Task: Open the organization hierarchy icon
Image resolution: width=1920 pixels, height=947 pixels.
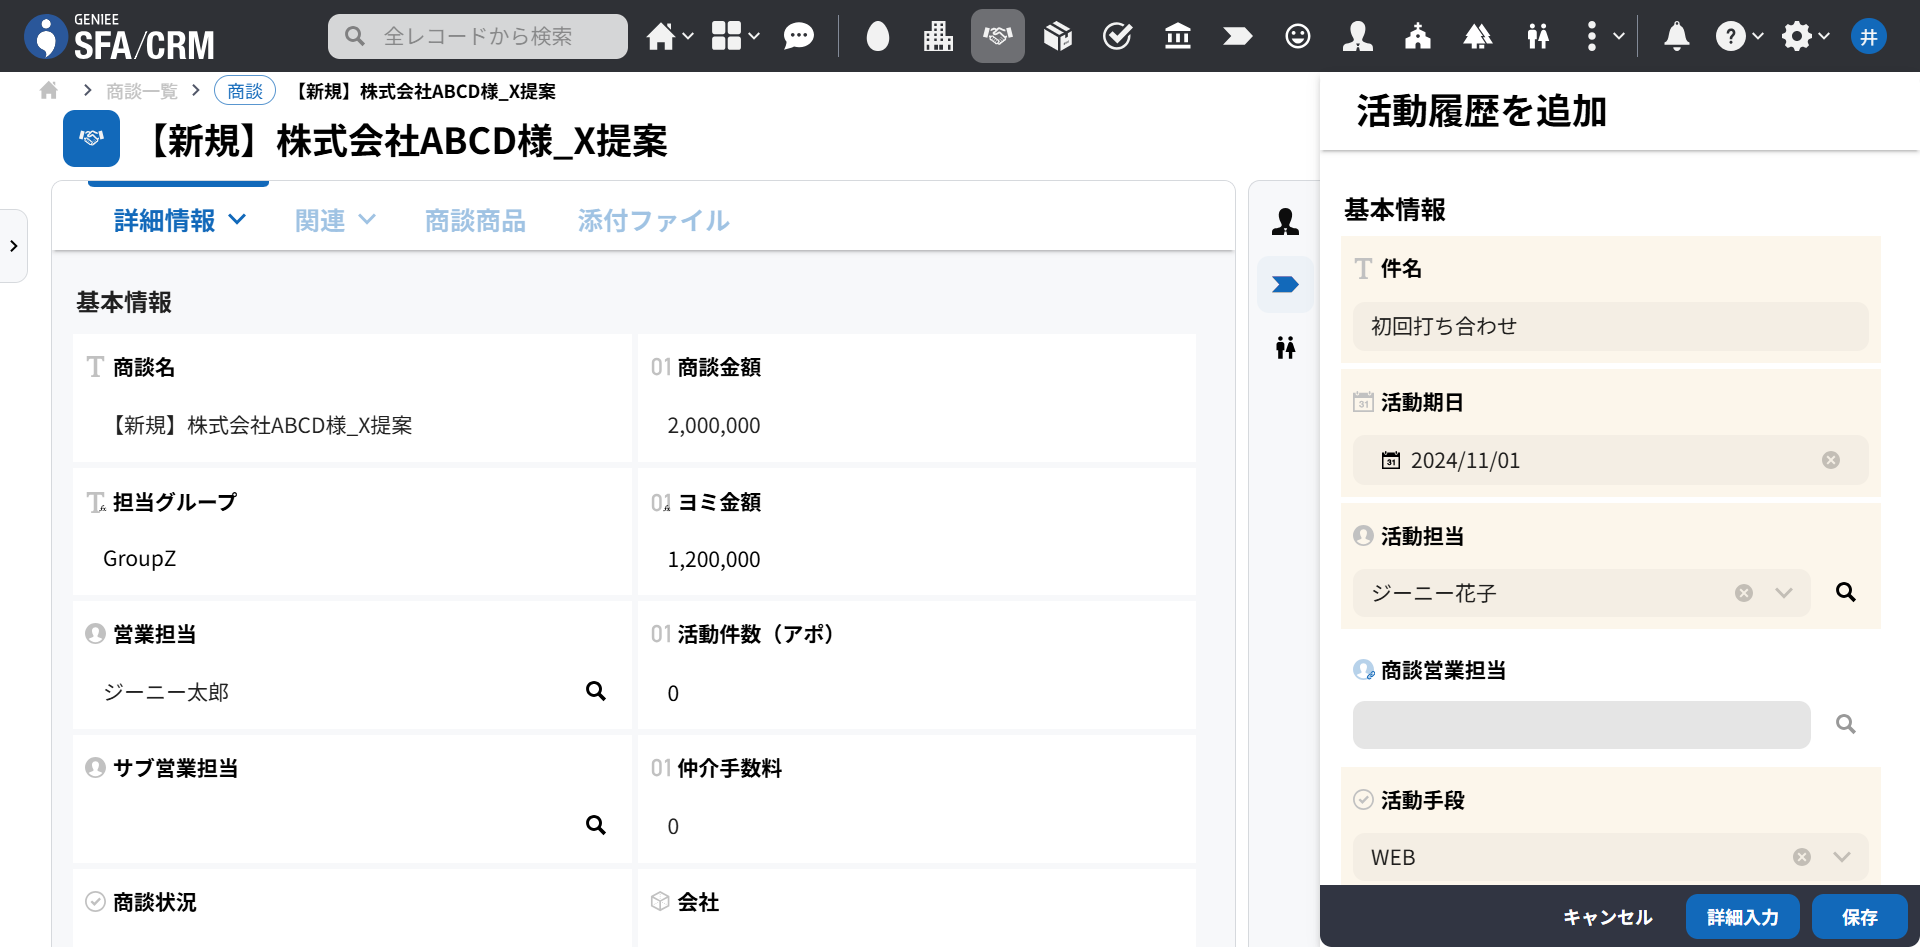Action: coord(1418,37)
